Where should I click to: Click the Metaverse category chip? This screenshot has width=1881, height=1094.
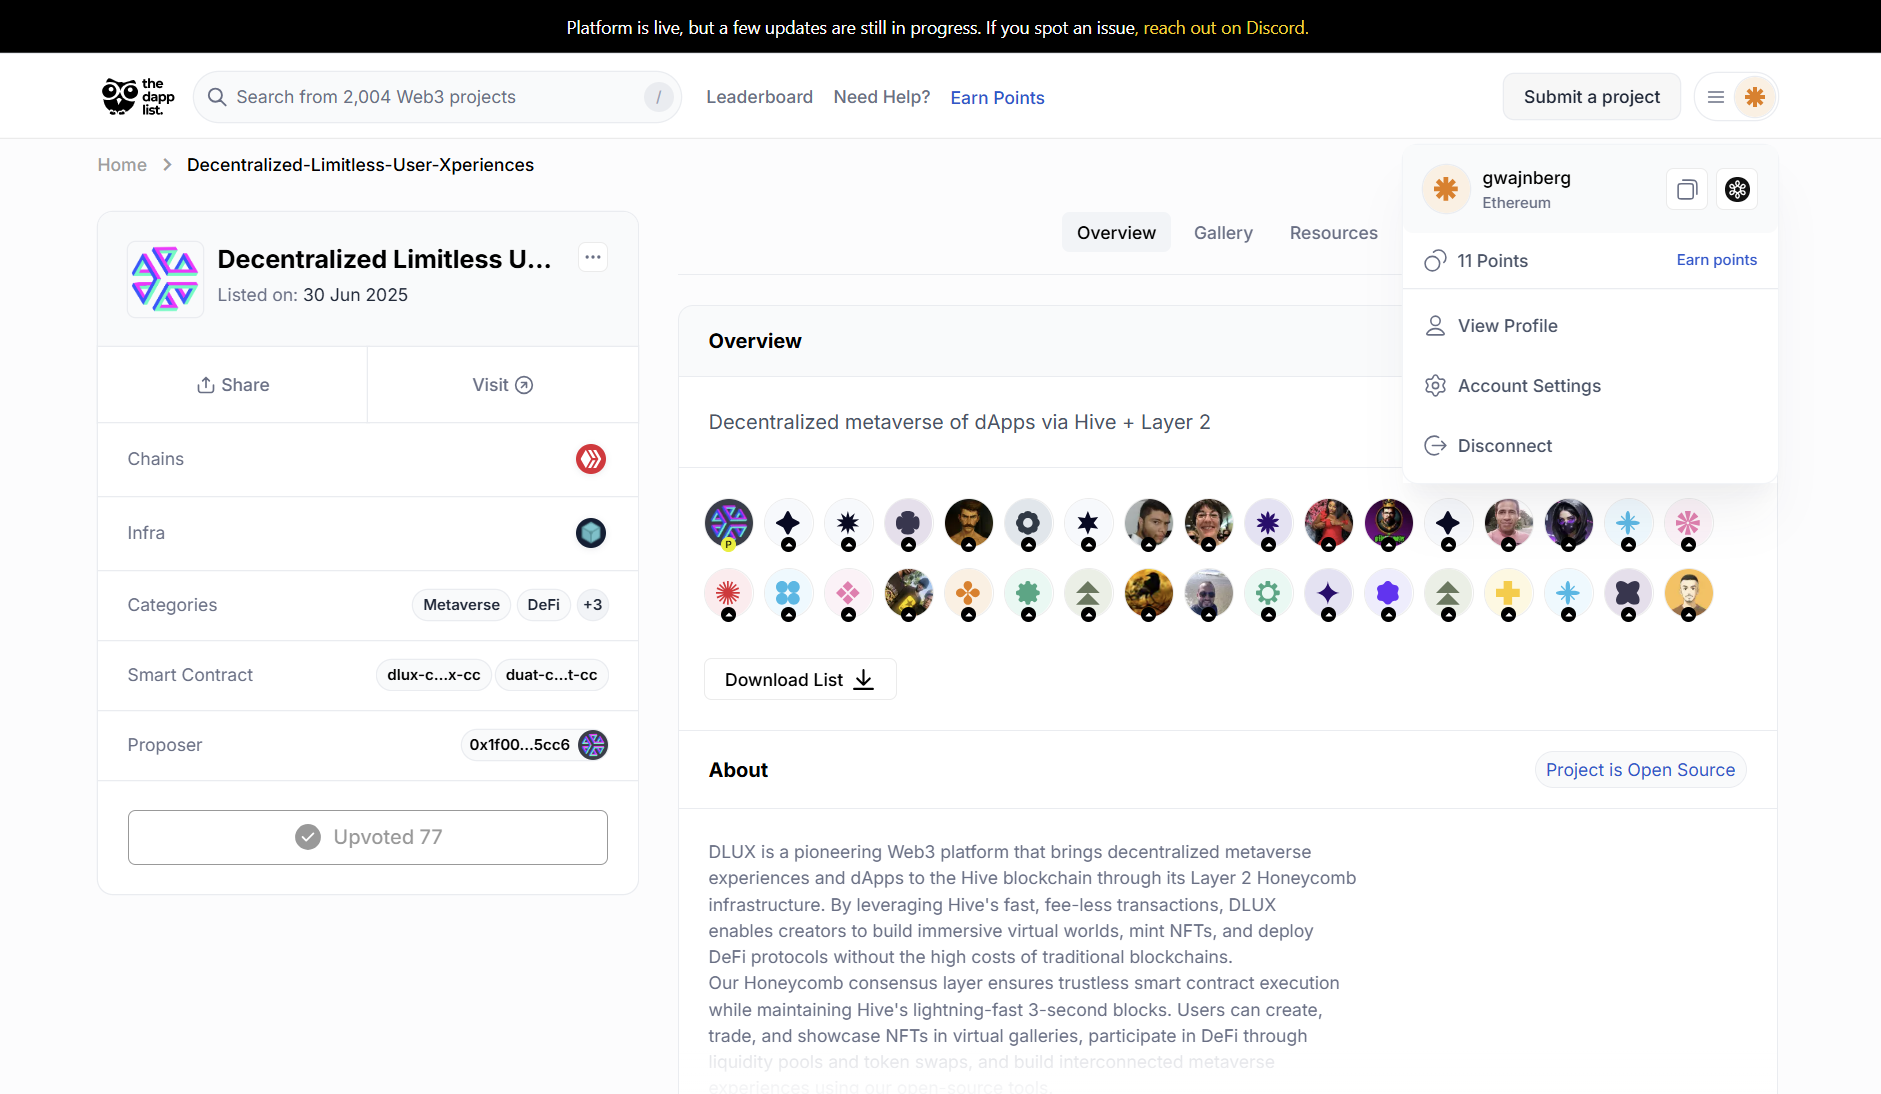pyautogui.click(x=461, y=605)
